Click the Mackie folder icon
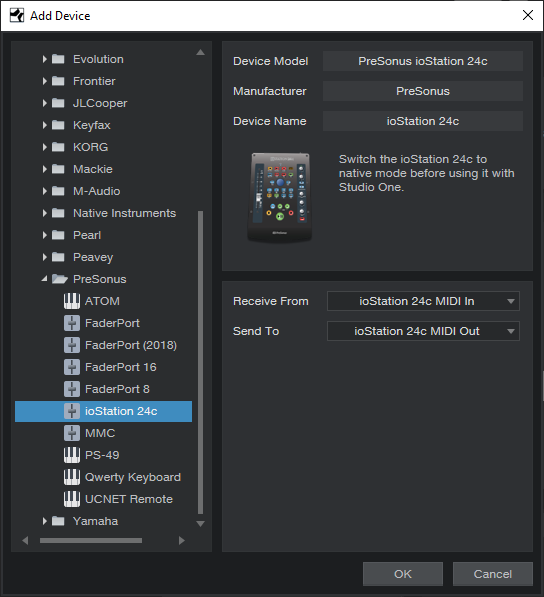544x597 pixels. pos(58,169)
